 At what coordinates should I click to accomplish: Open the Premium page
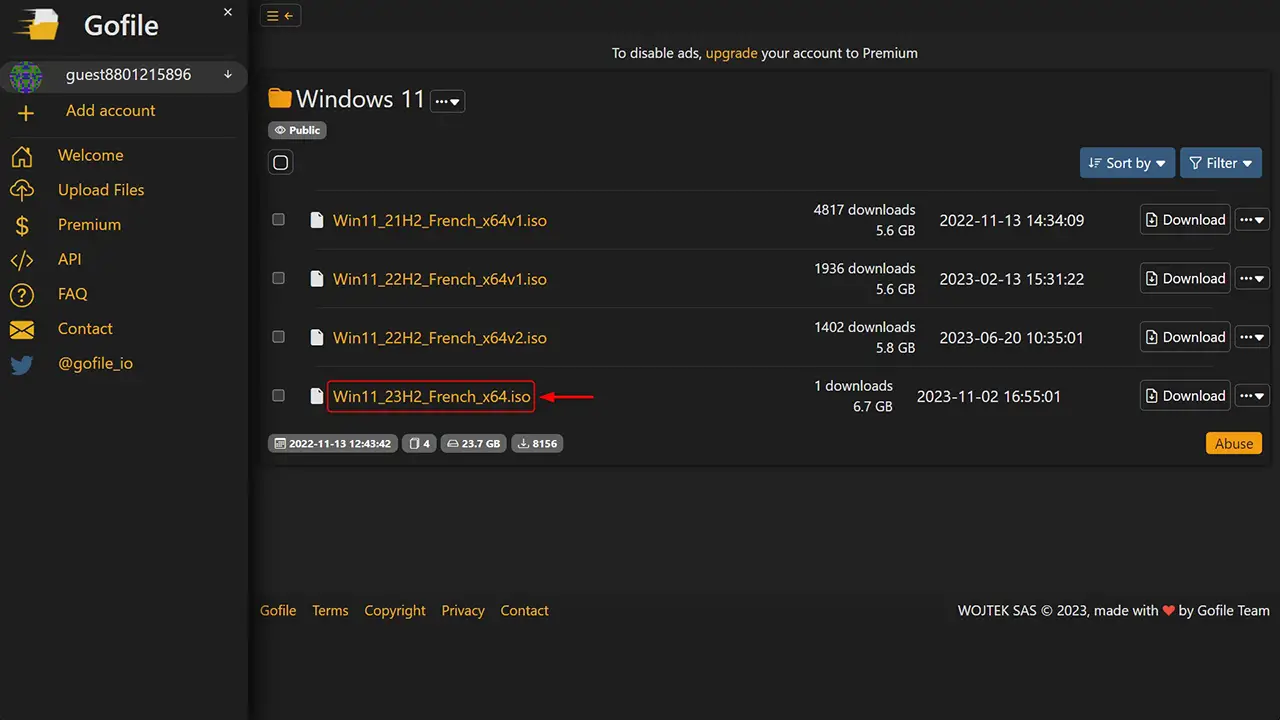click(x=89, y=225)
